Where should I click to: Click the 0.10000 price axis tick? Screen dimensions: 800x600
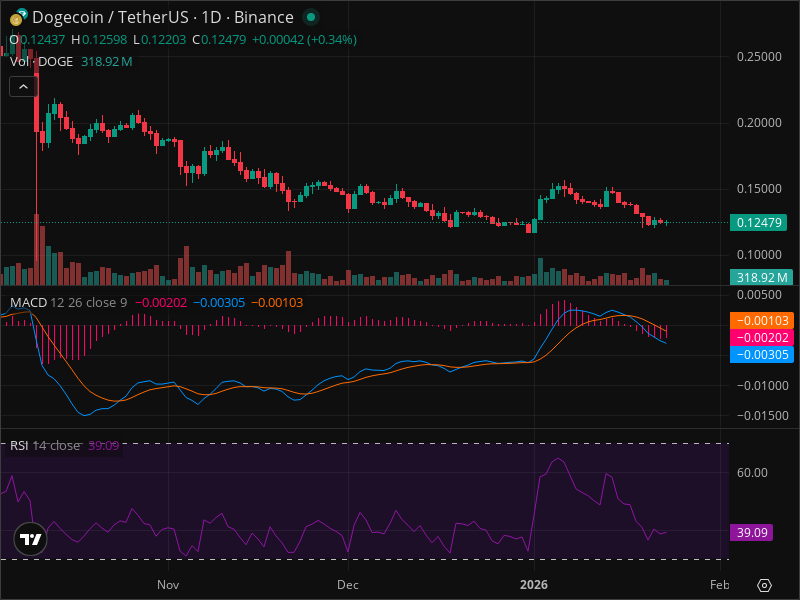(759, 255)
